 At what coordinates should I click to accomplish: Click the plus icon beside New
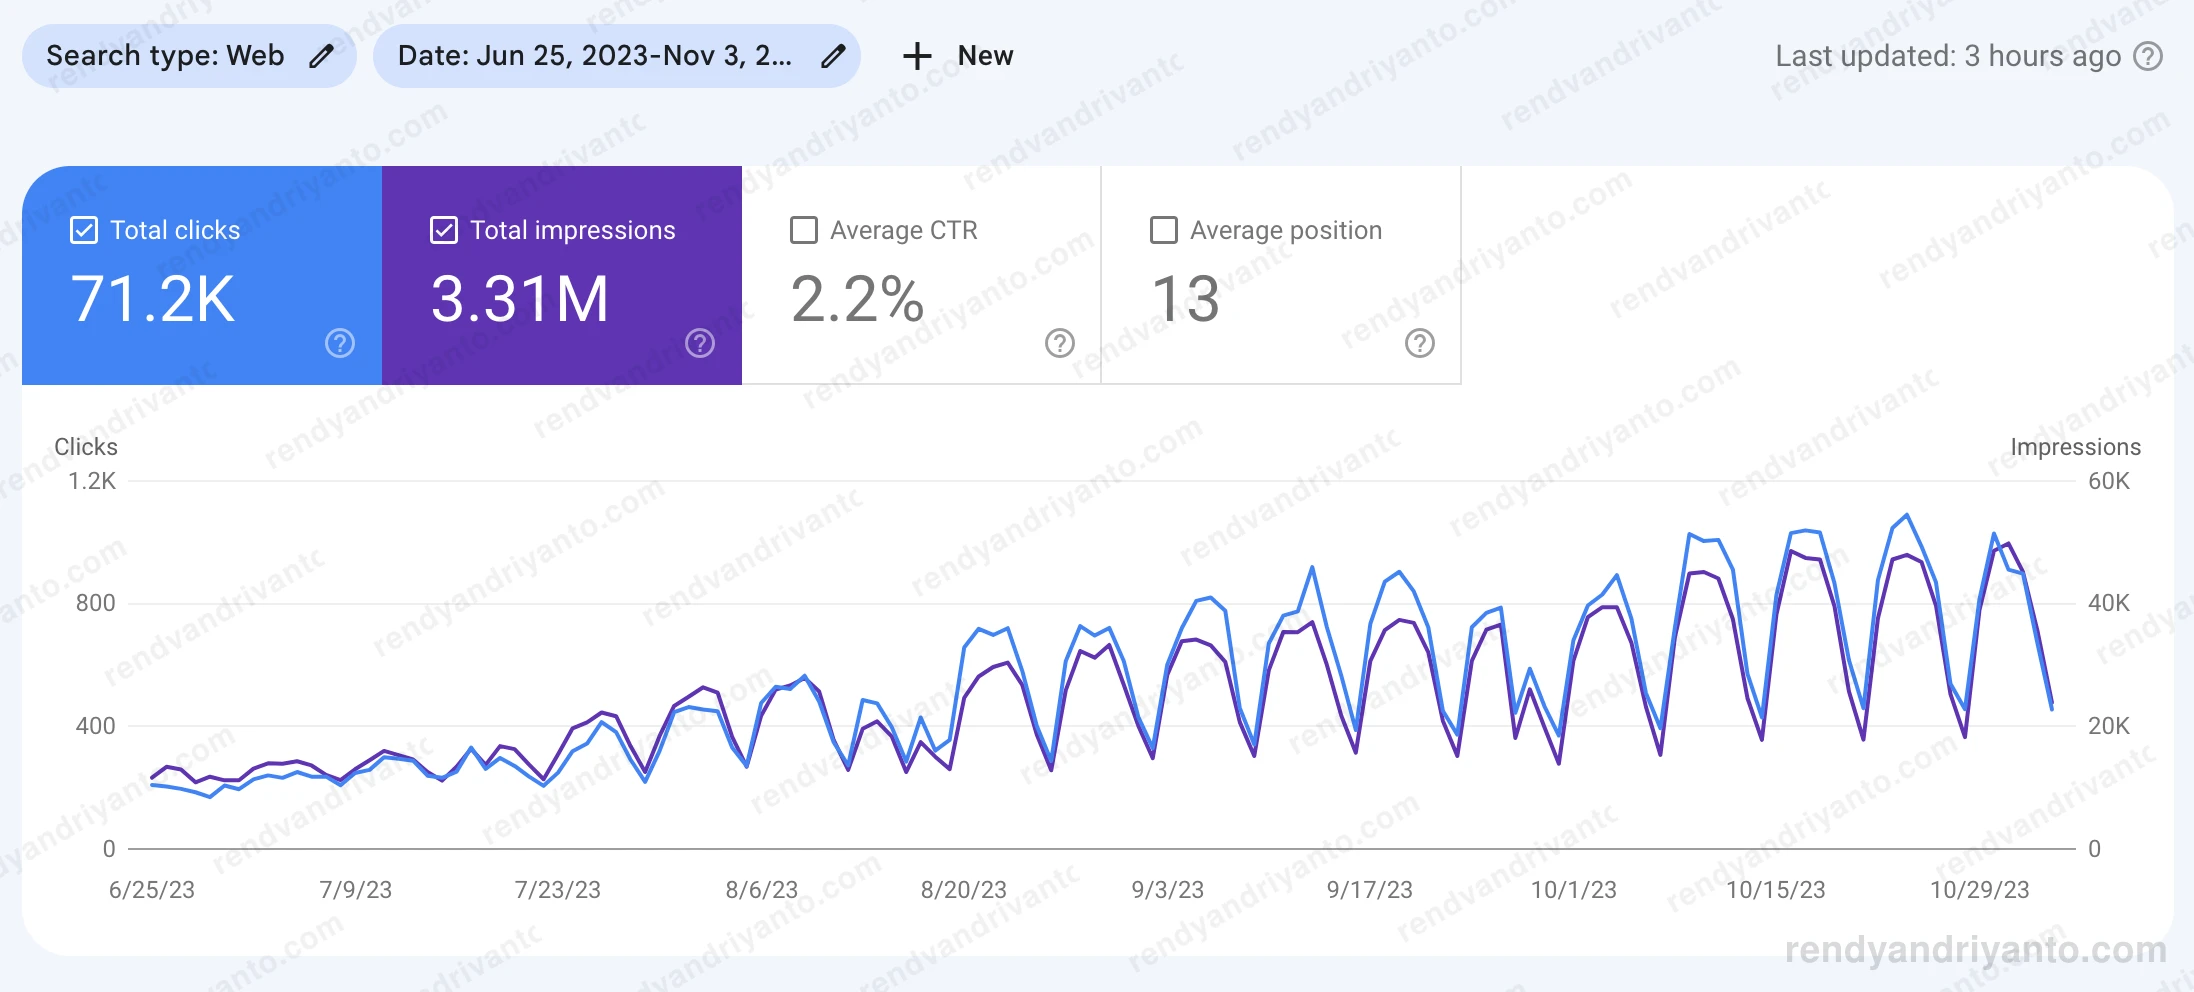[x=917, y=56]
